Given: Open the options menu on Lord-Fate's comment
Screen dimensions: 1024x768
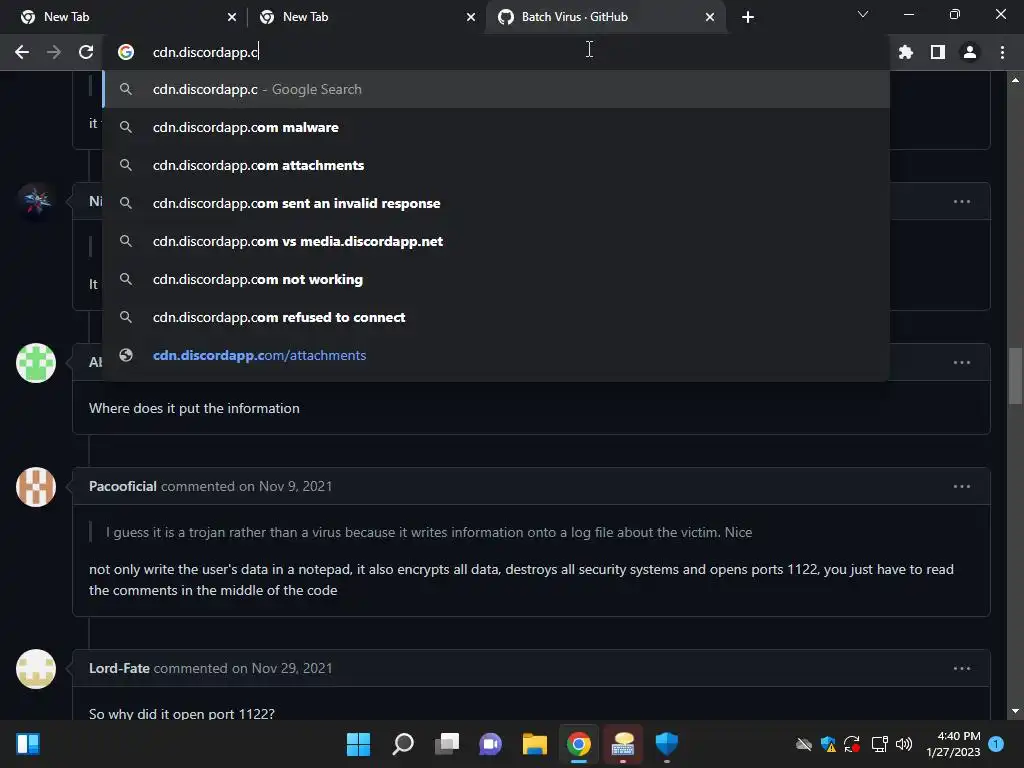Looking at the screenshot, I should point(961,668).
